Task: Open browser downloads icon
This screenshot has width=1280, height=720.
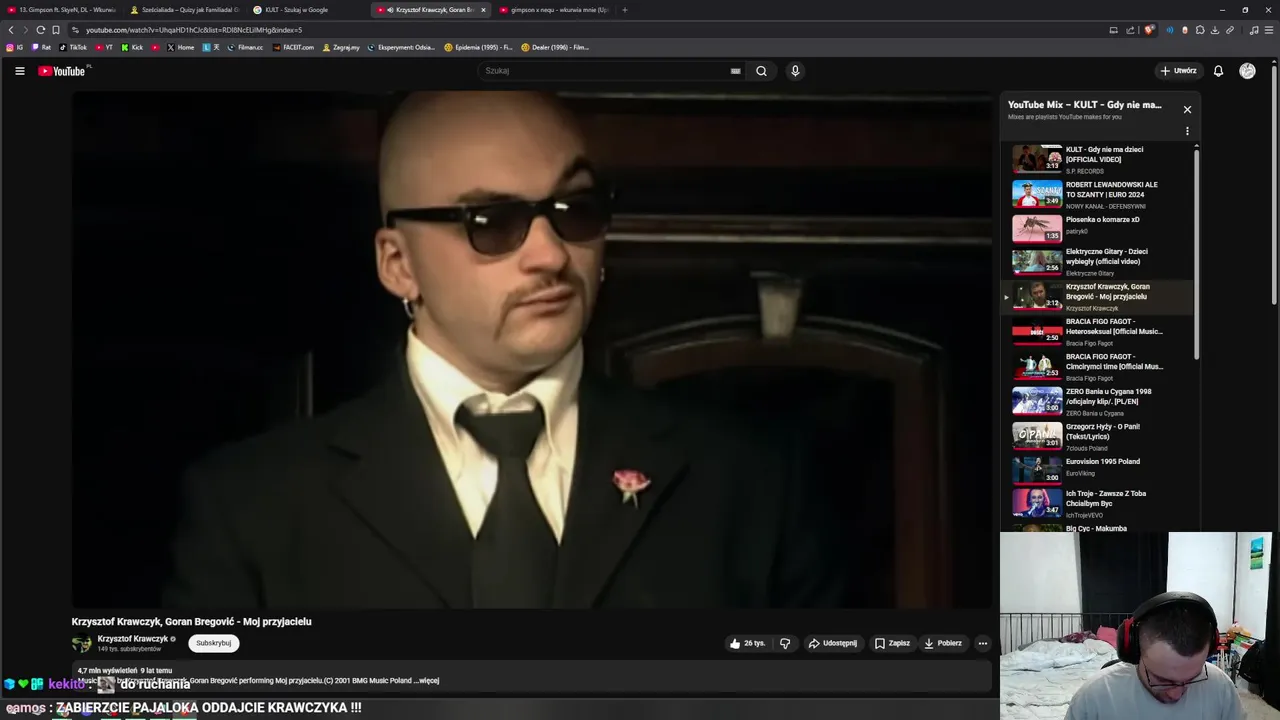Action: click(1214, 30)
